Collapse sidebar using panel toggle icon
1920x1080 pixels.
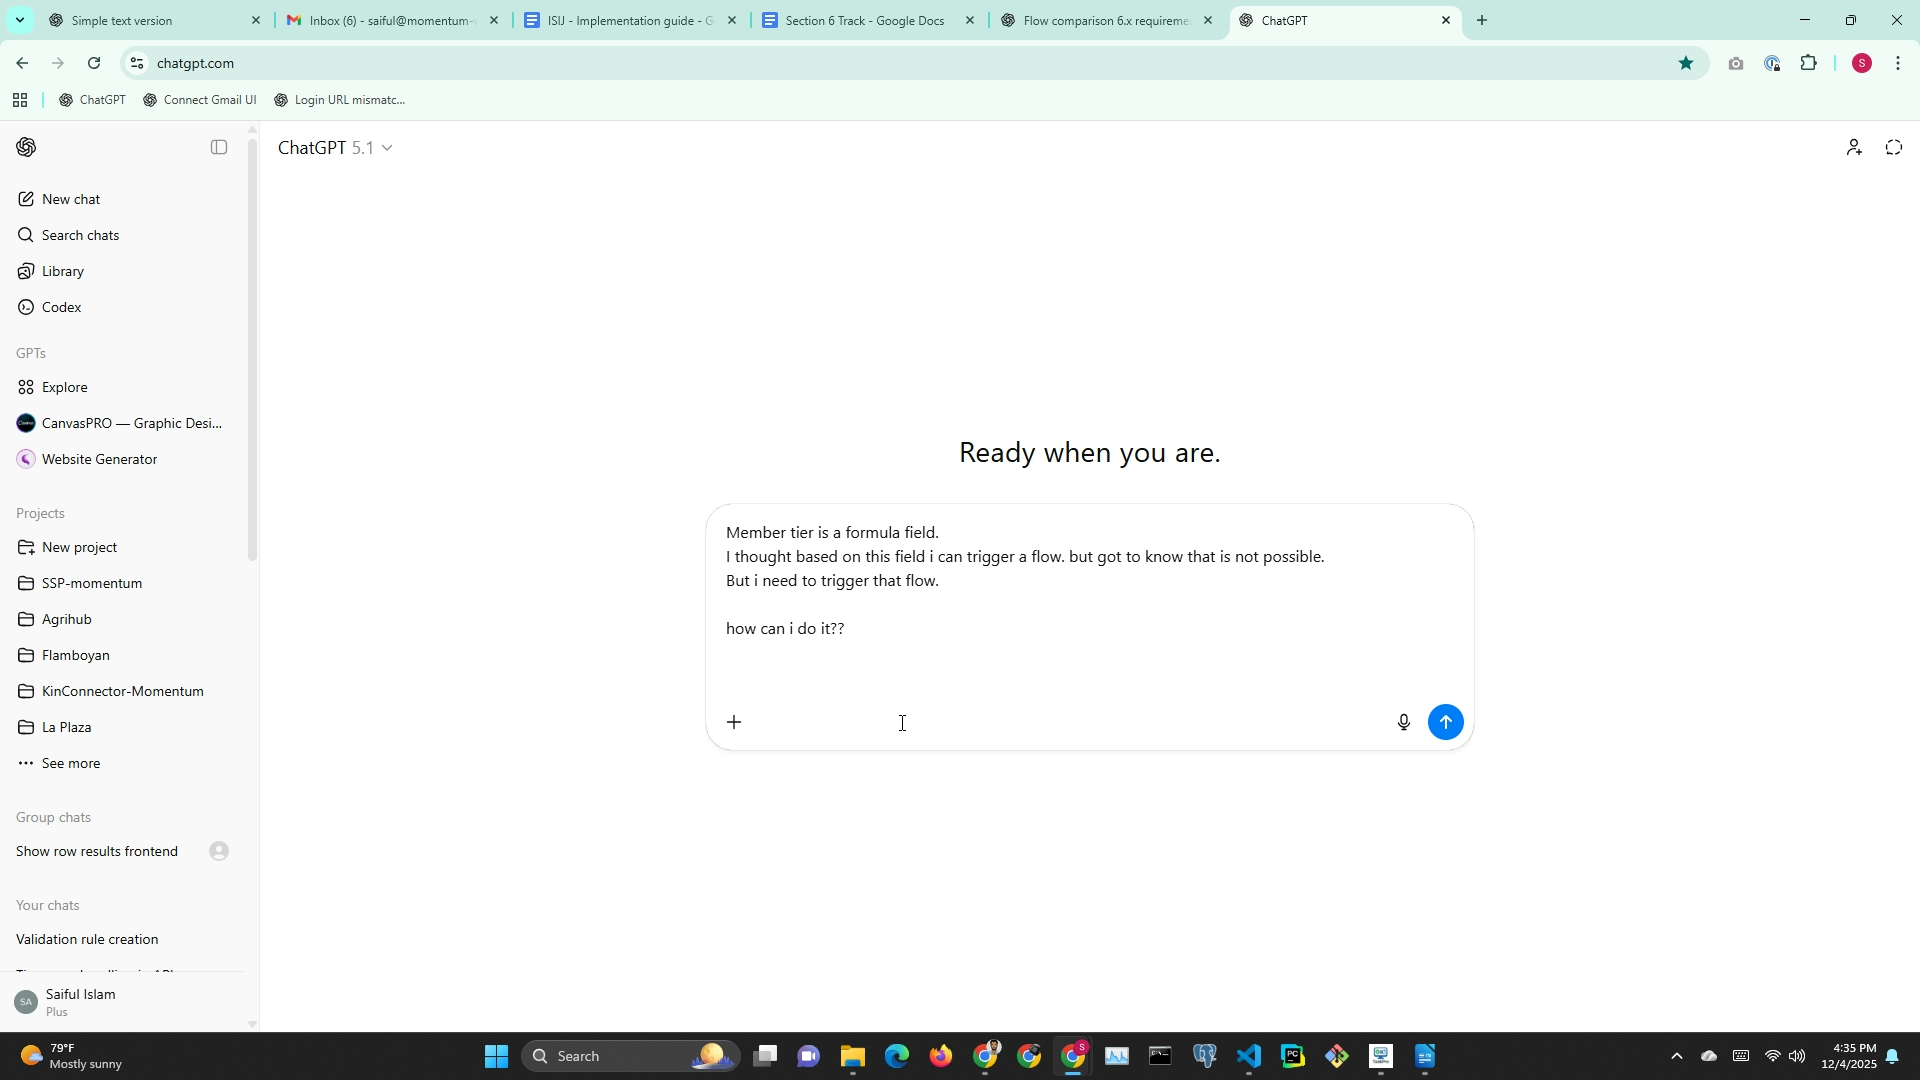[219, 147]
